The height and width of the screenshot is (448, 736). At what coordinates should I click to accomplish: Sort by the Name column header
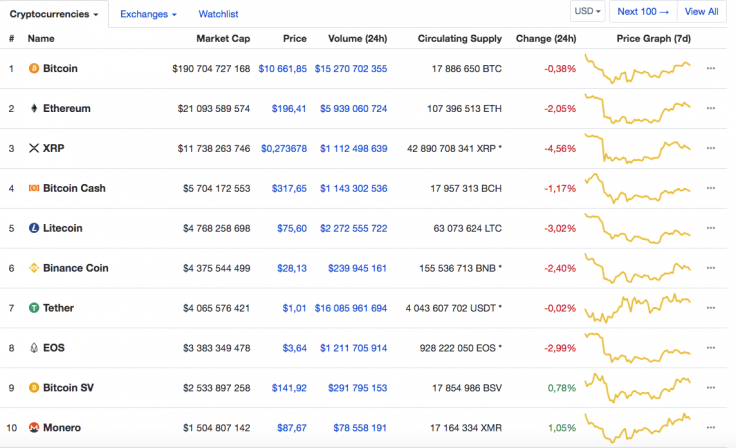(x=41, y=39)
